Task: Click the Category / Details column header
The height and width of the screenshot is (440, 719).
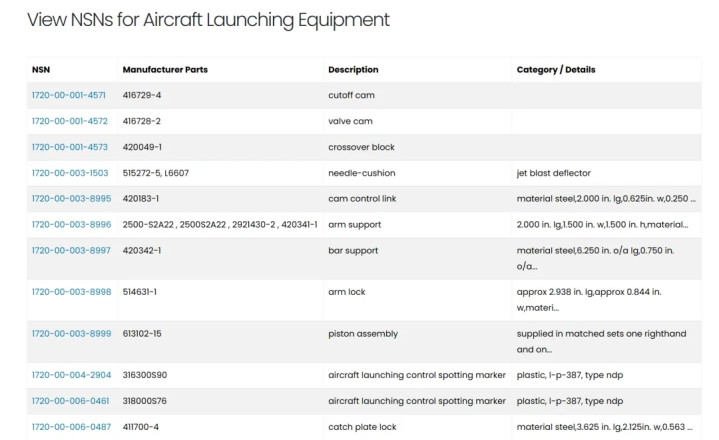Action: click(x=555, y=70)
